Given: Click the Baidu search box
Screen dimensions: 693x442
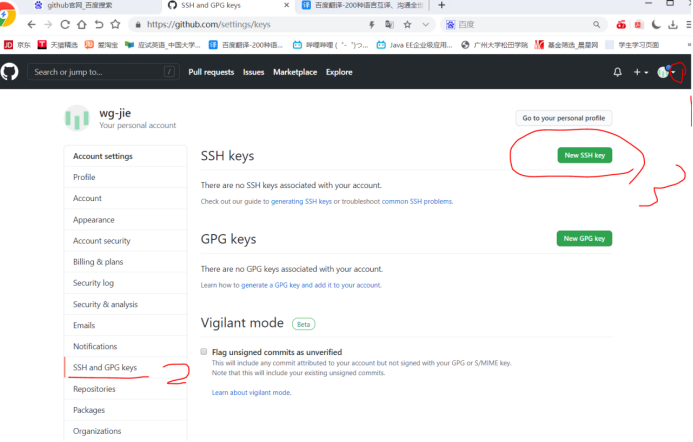Looking at the screenshot, I should (x=524, y=25).
